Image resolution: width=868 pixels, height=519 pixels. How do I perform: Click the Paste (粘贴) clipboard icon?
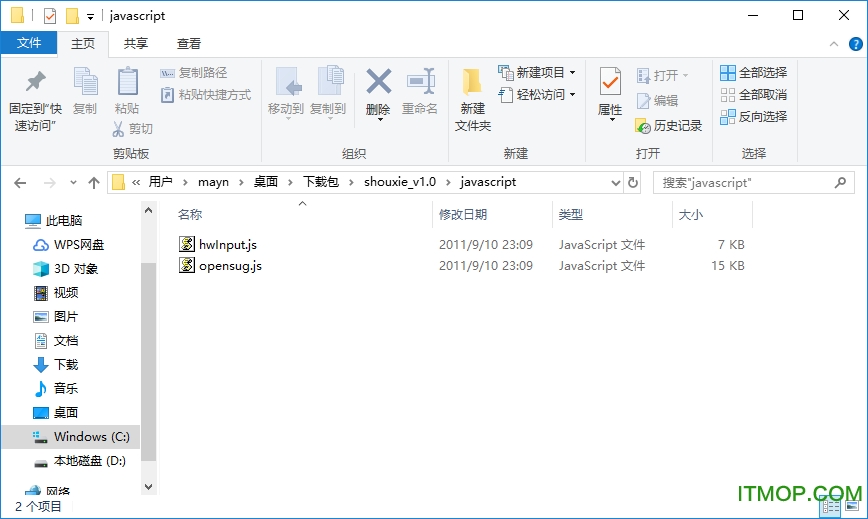tap(127, 92)
